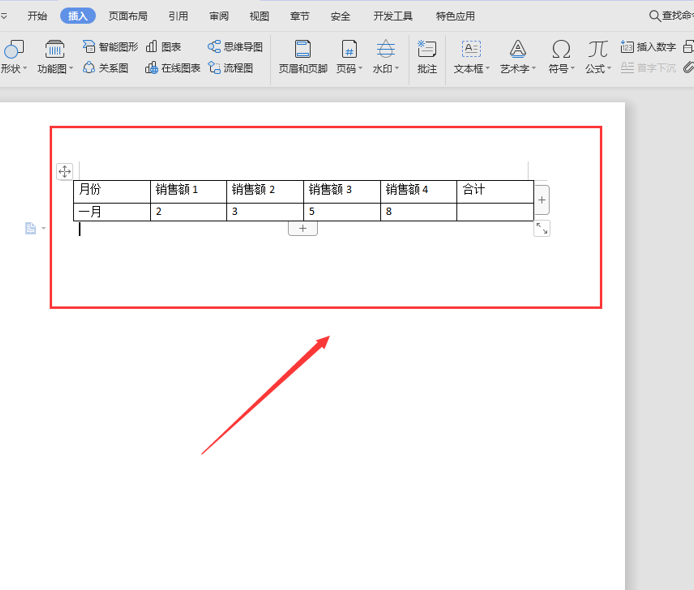
Task: Expand the 艺术字 dropdown arrow
Action: tap(533, 68)
